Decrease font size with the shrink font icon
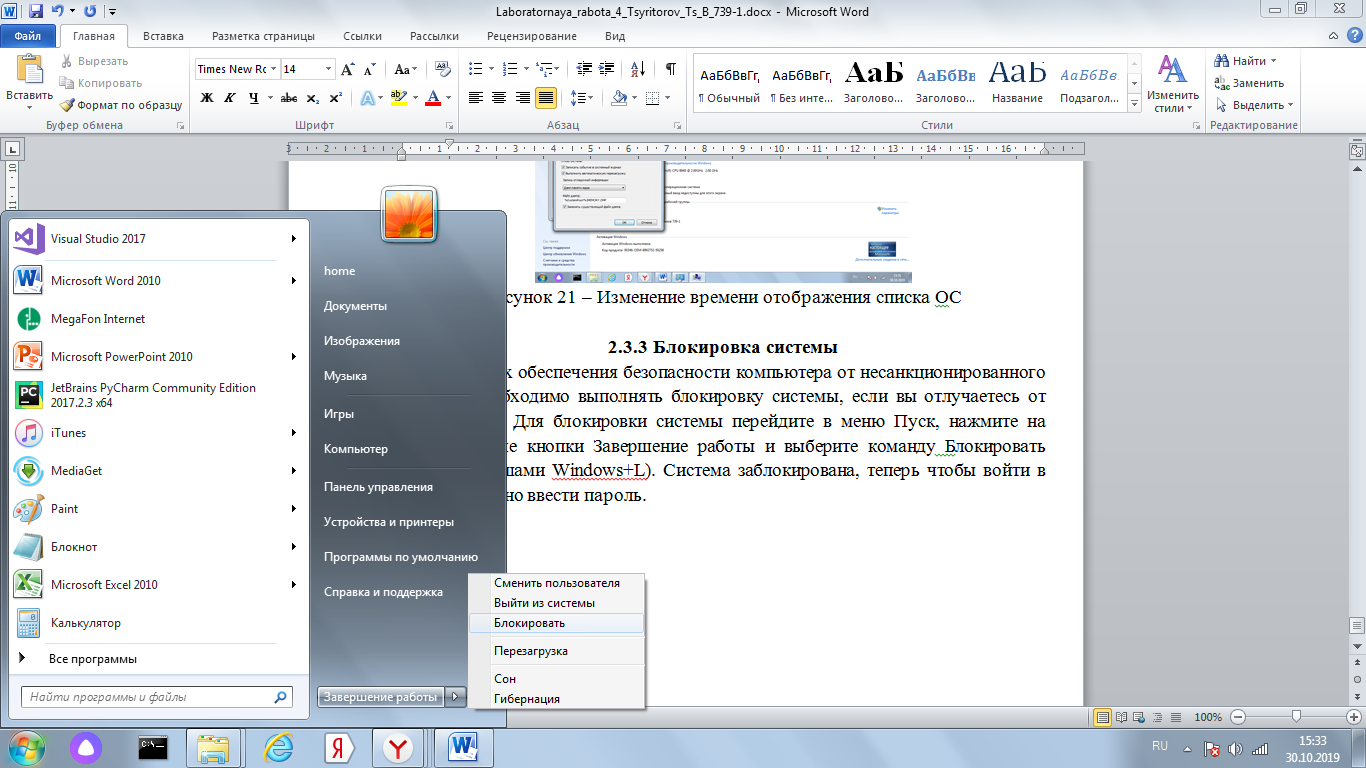The height and width of the screenshot is (768, 1366). coord(369,69)
